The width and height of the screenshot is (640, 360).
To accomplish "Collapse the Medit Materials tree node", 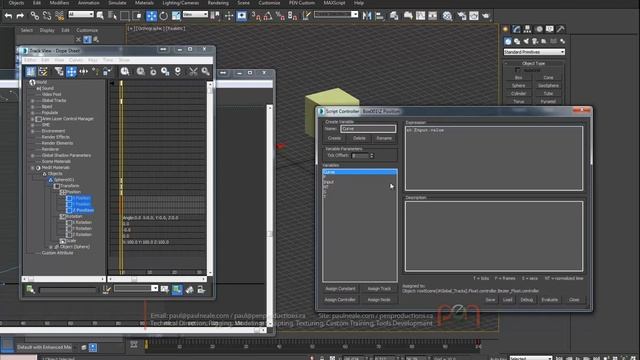I will pos(33,168).
